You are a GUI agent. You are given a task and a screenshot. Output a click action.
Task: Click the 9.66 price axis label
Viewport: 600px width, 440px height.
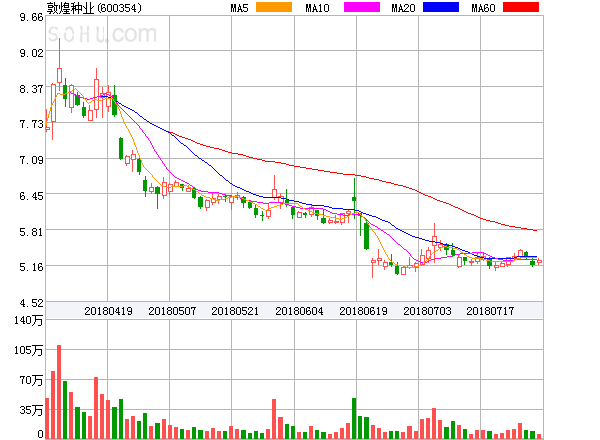tap(31, 17)
